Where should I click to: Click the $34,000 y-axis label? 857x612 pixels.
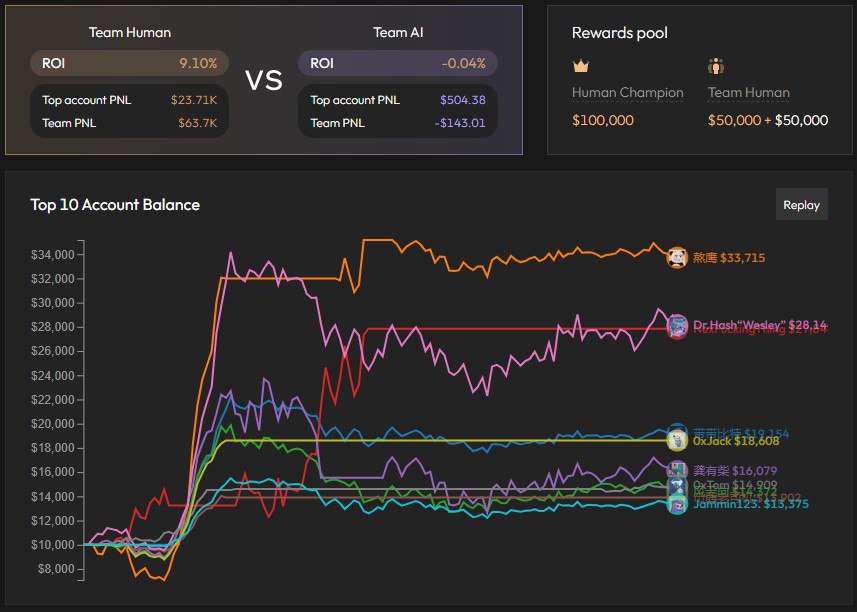(x=50, y=254)
